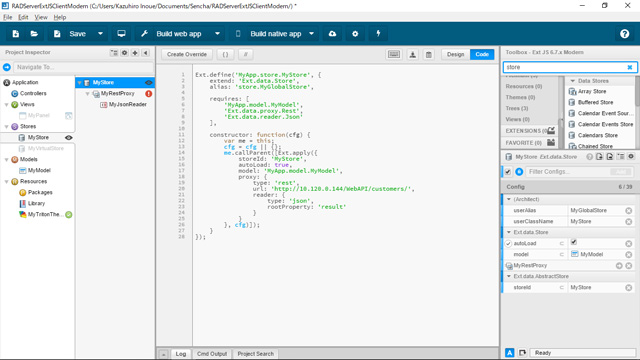Click the Project Inspector tree-view icon
The width and height of the screenshot is (640, 360).
coord(114,53)
